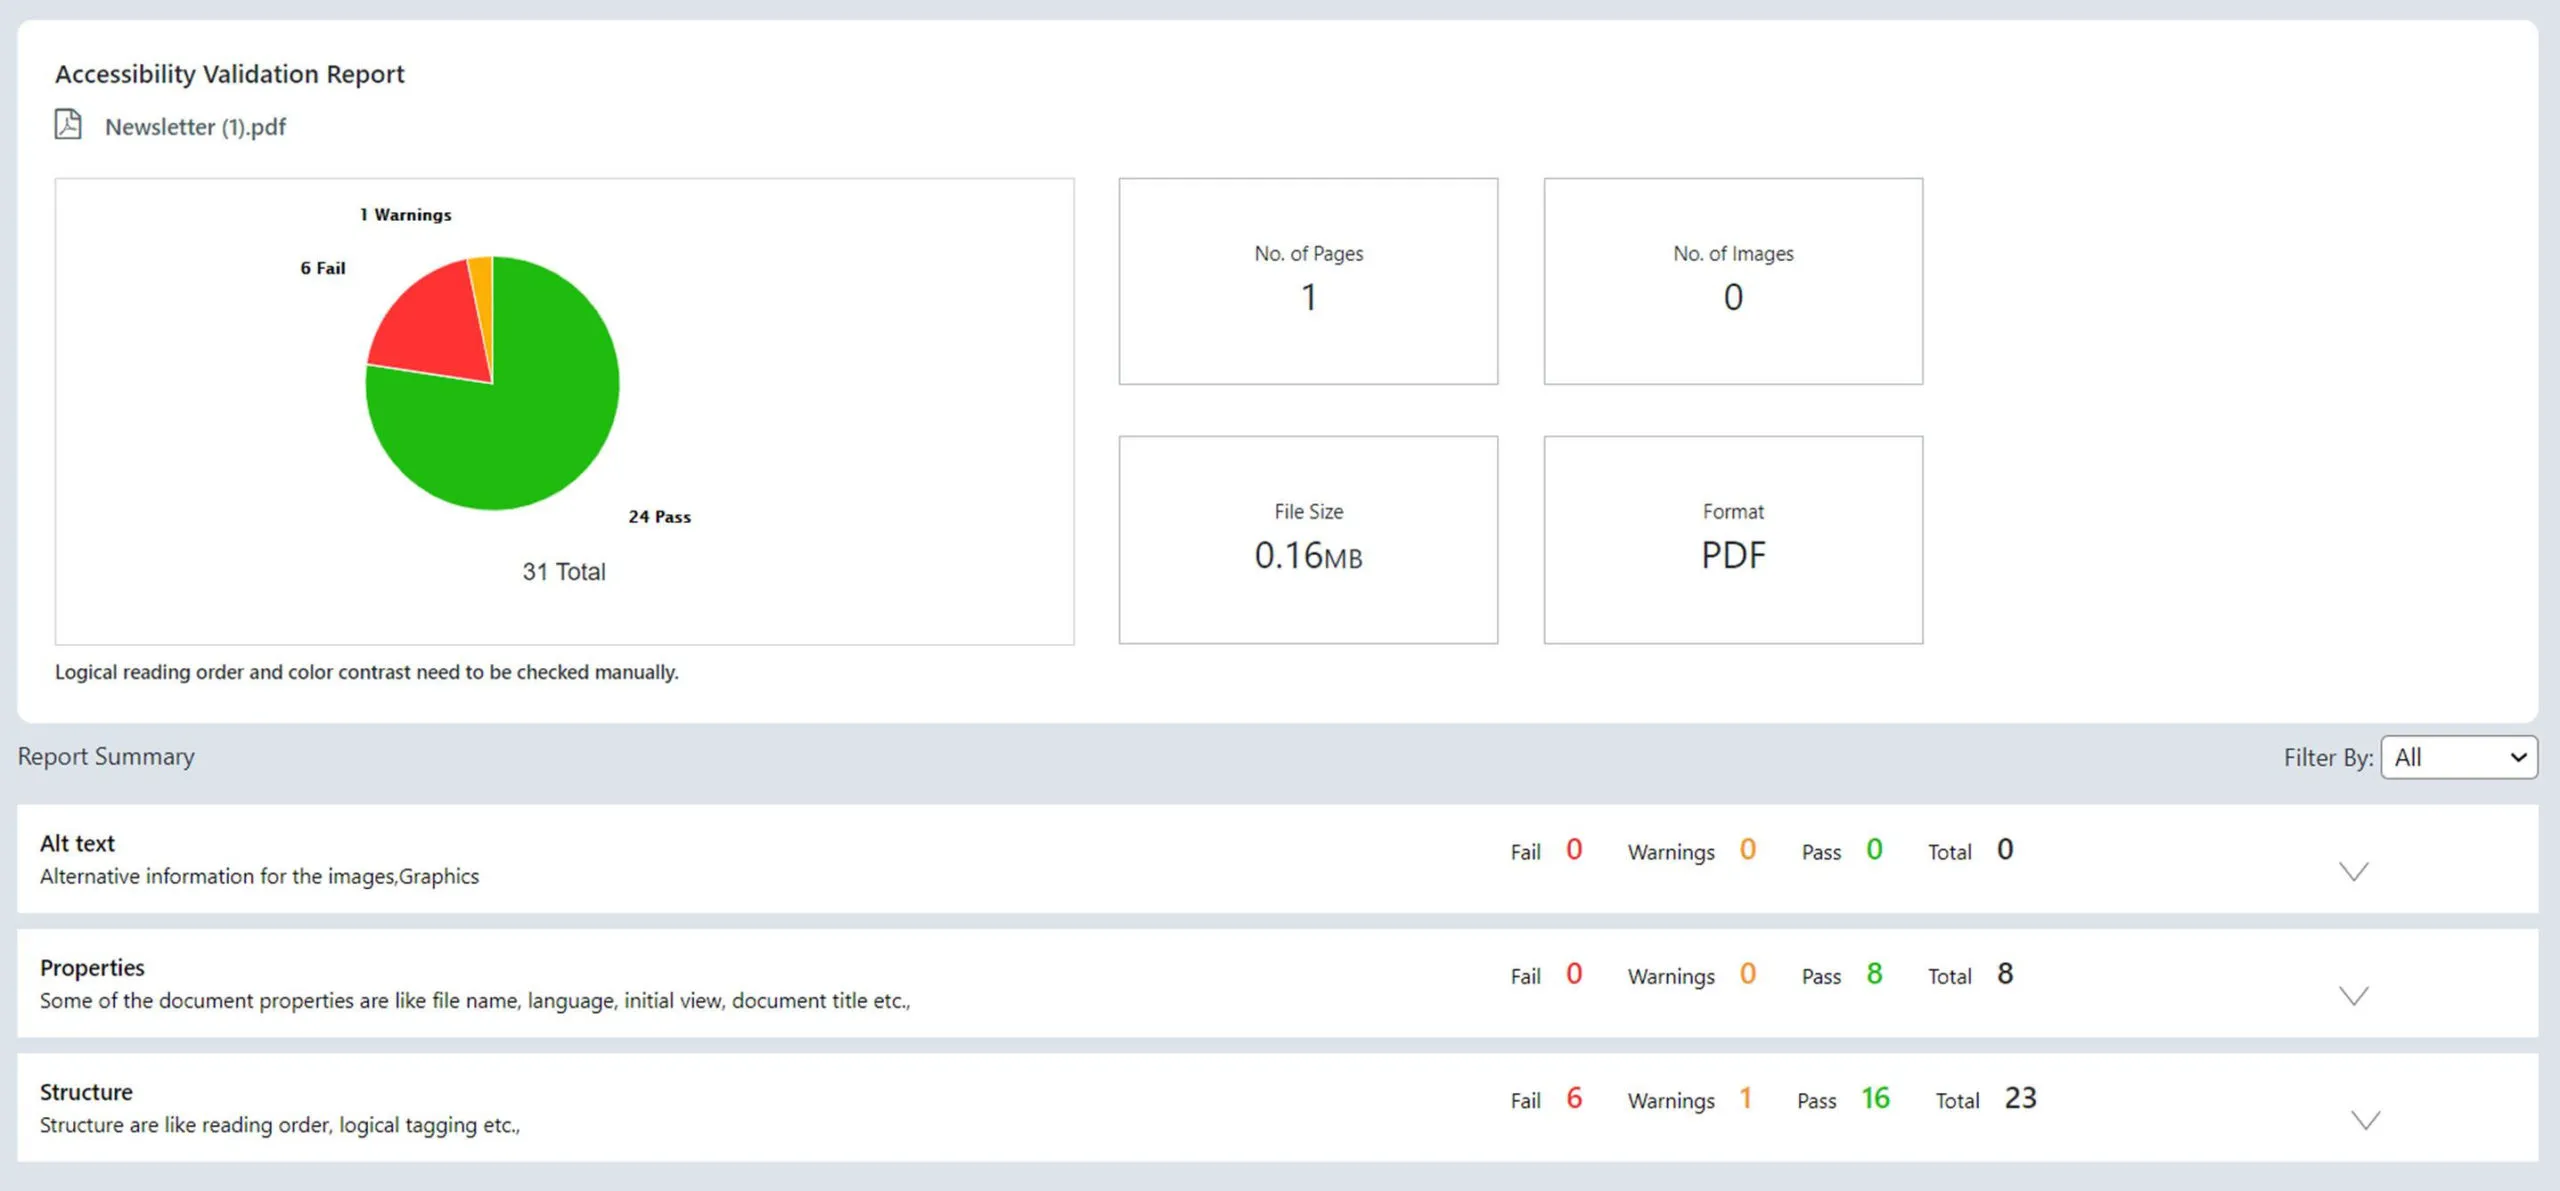
Task: Expand the Alt text section chevron
Action: (x=2353, y=871)
